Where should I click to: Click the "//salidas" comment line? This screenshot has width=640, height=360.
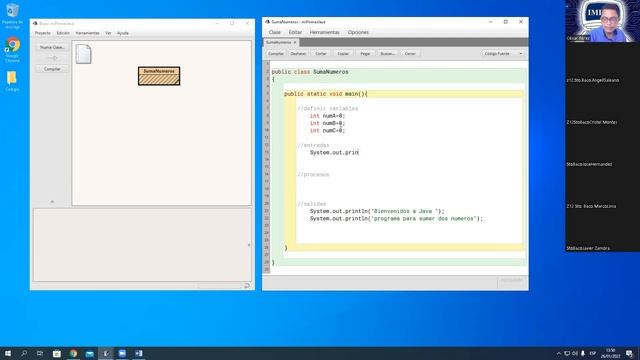click(312, 204)
